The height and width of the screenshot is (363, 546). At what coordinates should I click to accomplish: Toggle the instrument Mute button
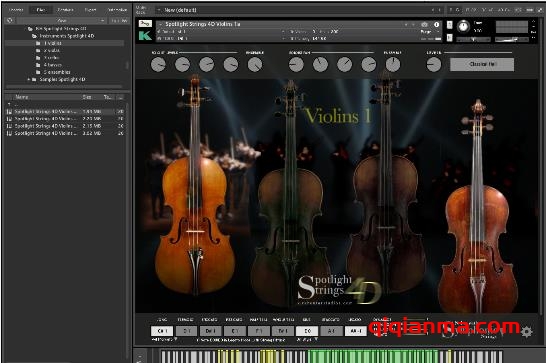click(450, 37)
